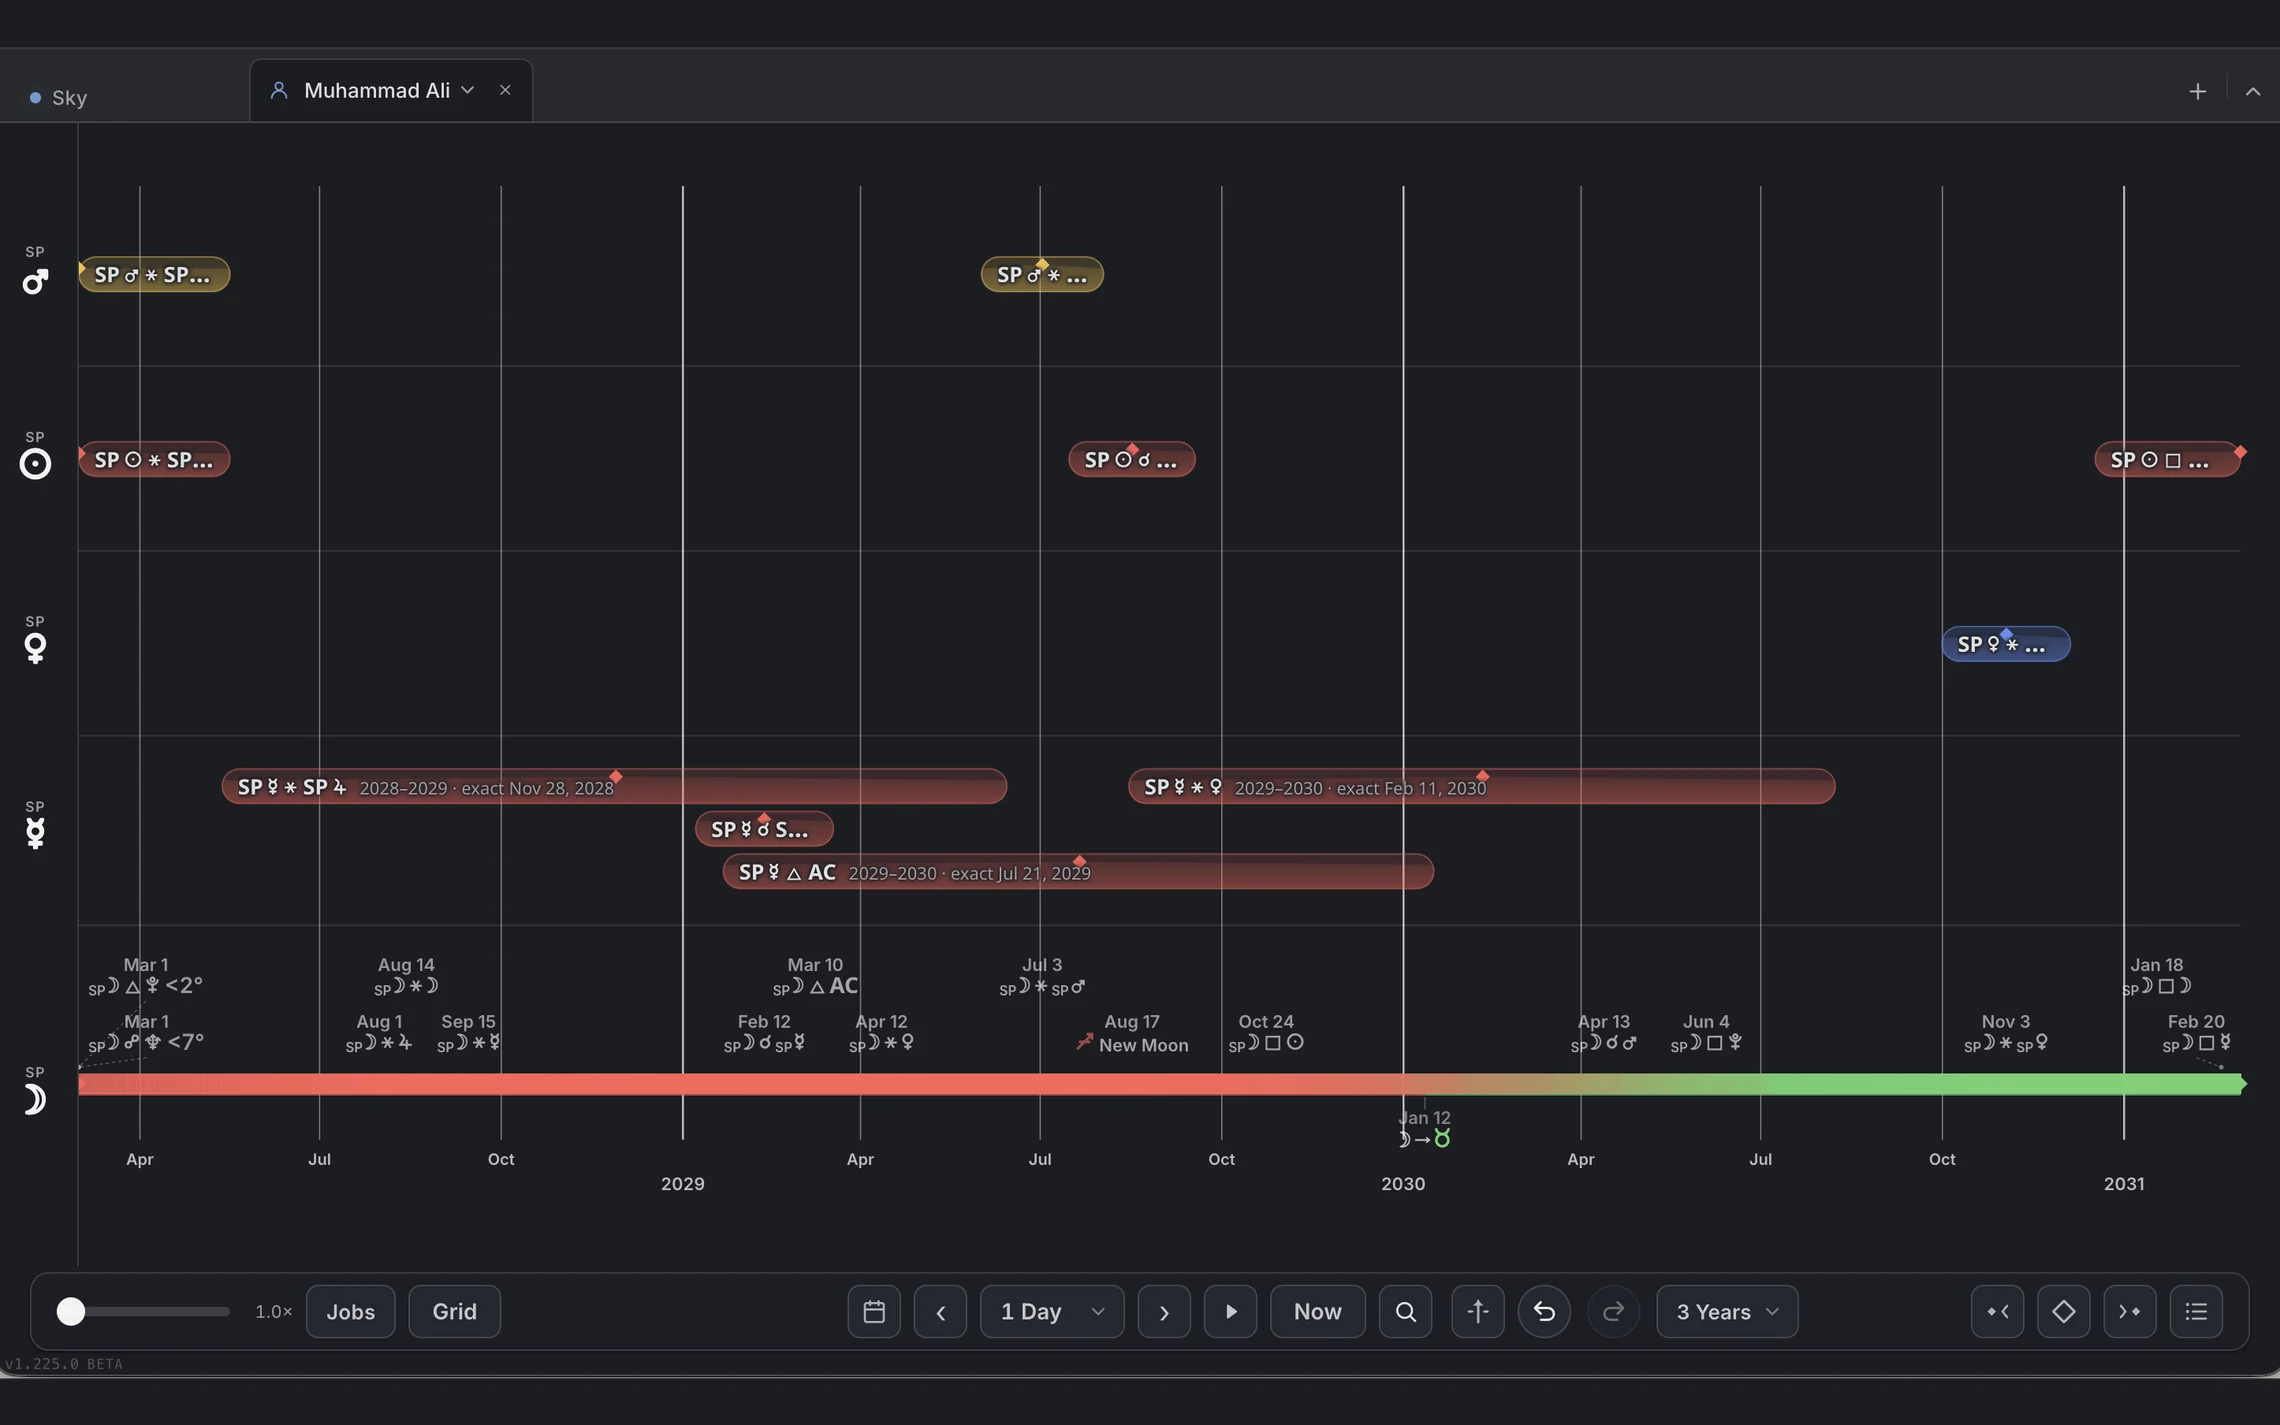Open the 3 Years range dropdown
Screen dimensions: 2280x1425
pos(1727,1311)
